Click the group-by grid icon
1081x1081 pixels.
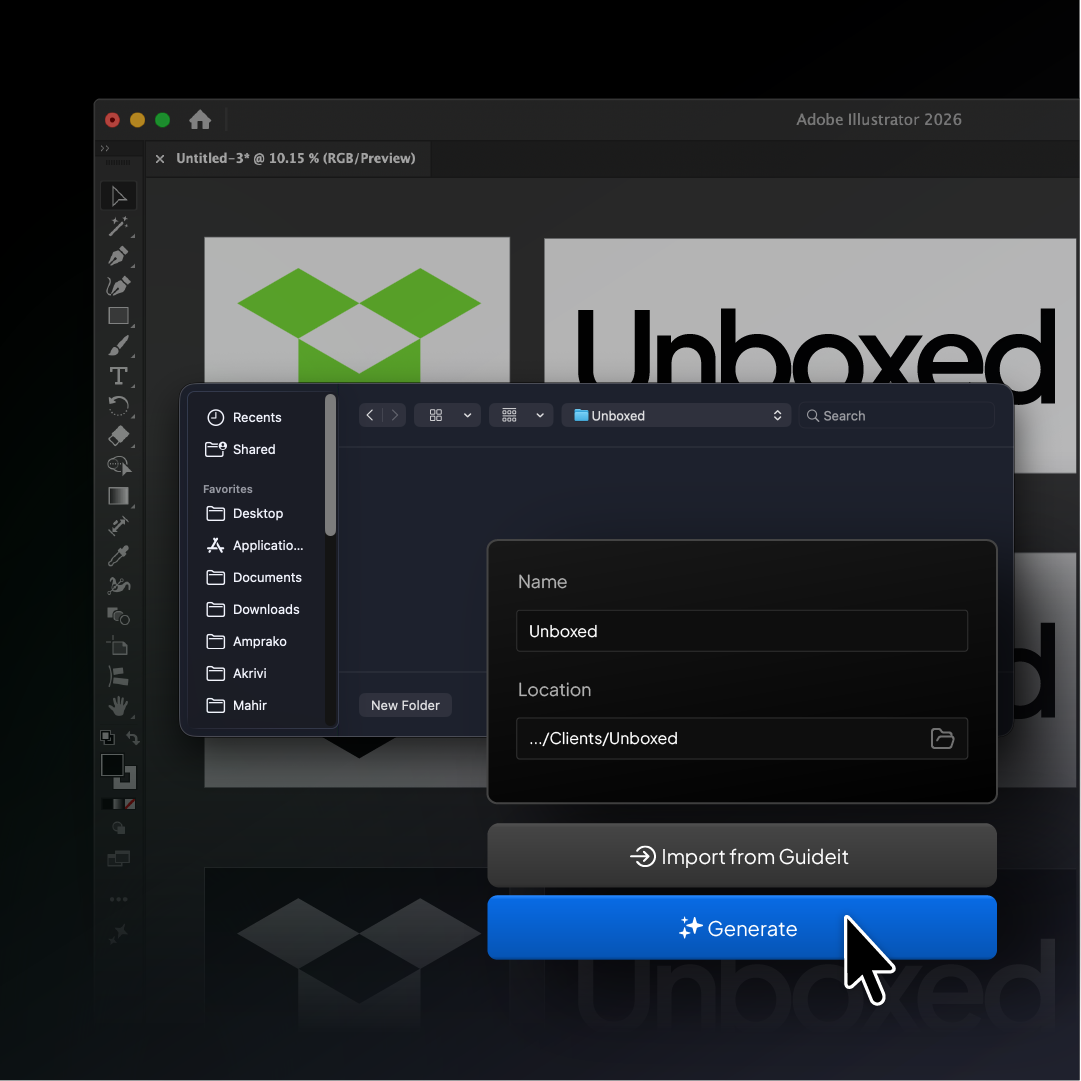[x=509, y=415]
